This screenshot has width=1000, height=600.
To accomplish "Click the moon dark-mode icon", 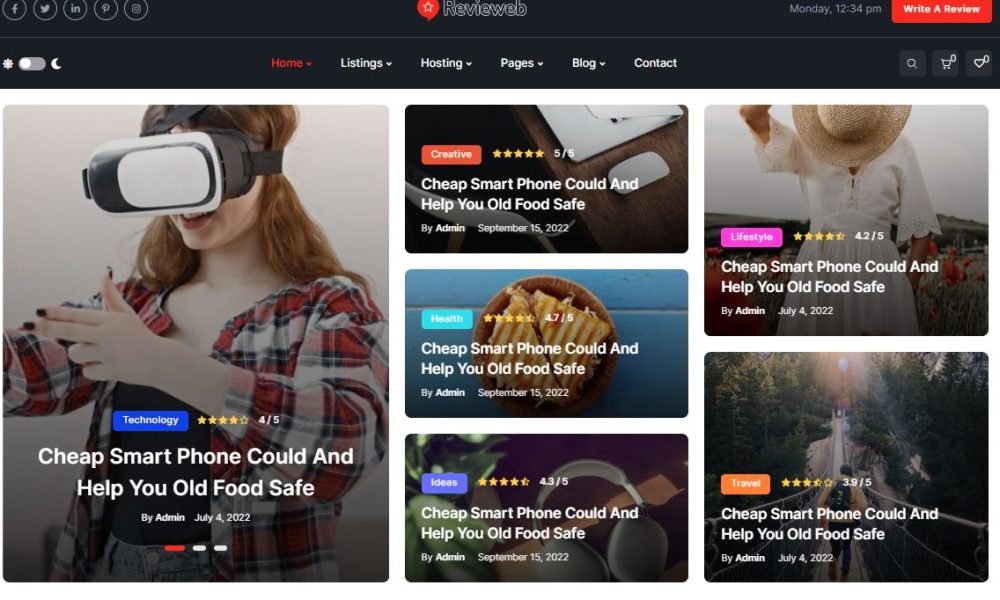I will pos(56,63).
